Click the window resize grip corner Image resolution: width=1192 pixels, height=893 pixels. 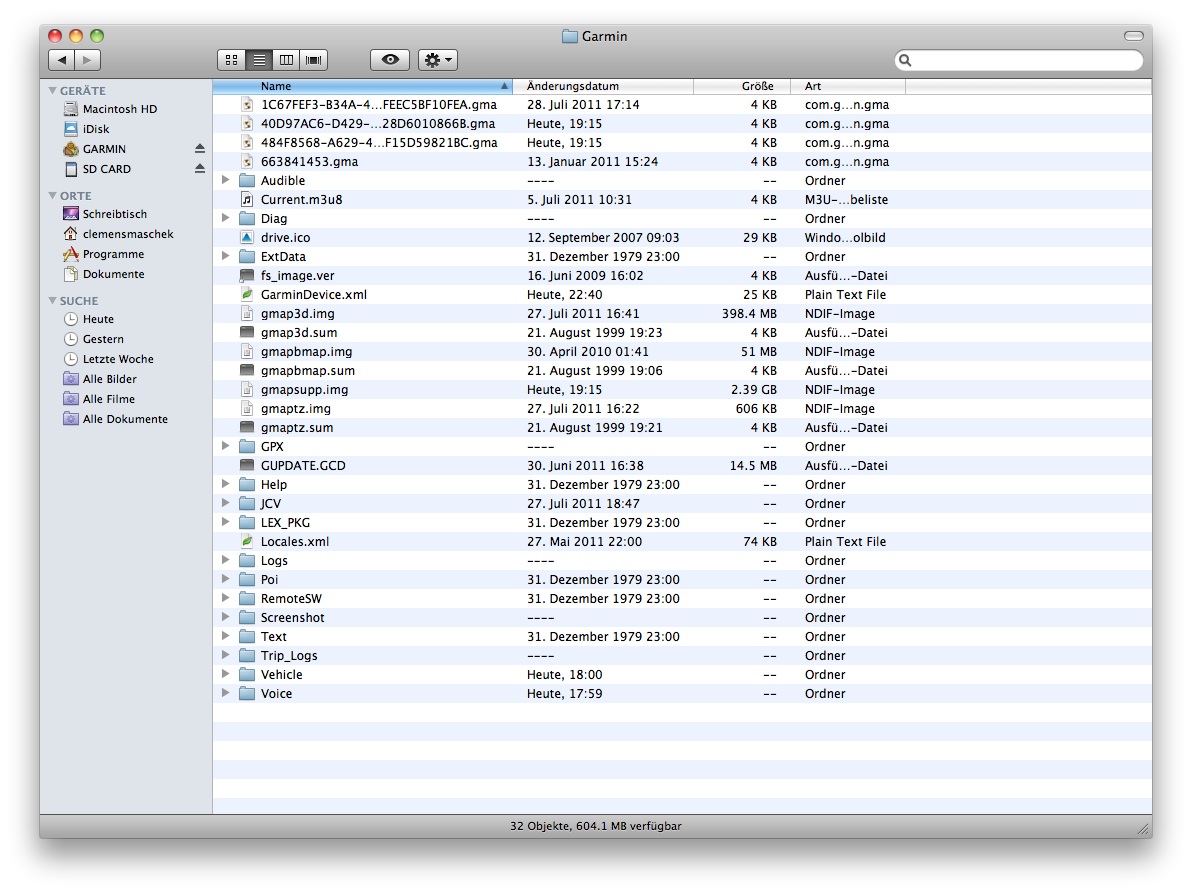1143,829
